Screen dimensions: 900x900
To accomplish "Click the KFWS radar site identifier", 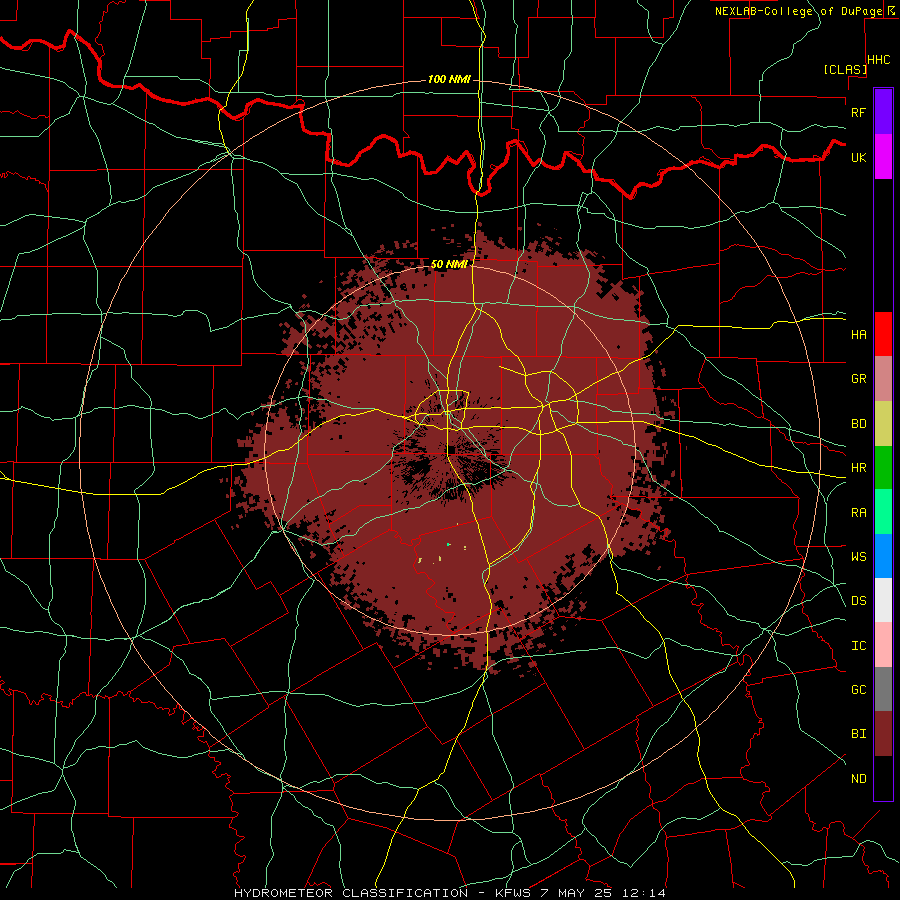I will pos(515,893).
